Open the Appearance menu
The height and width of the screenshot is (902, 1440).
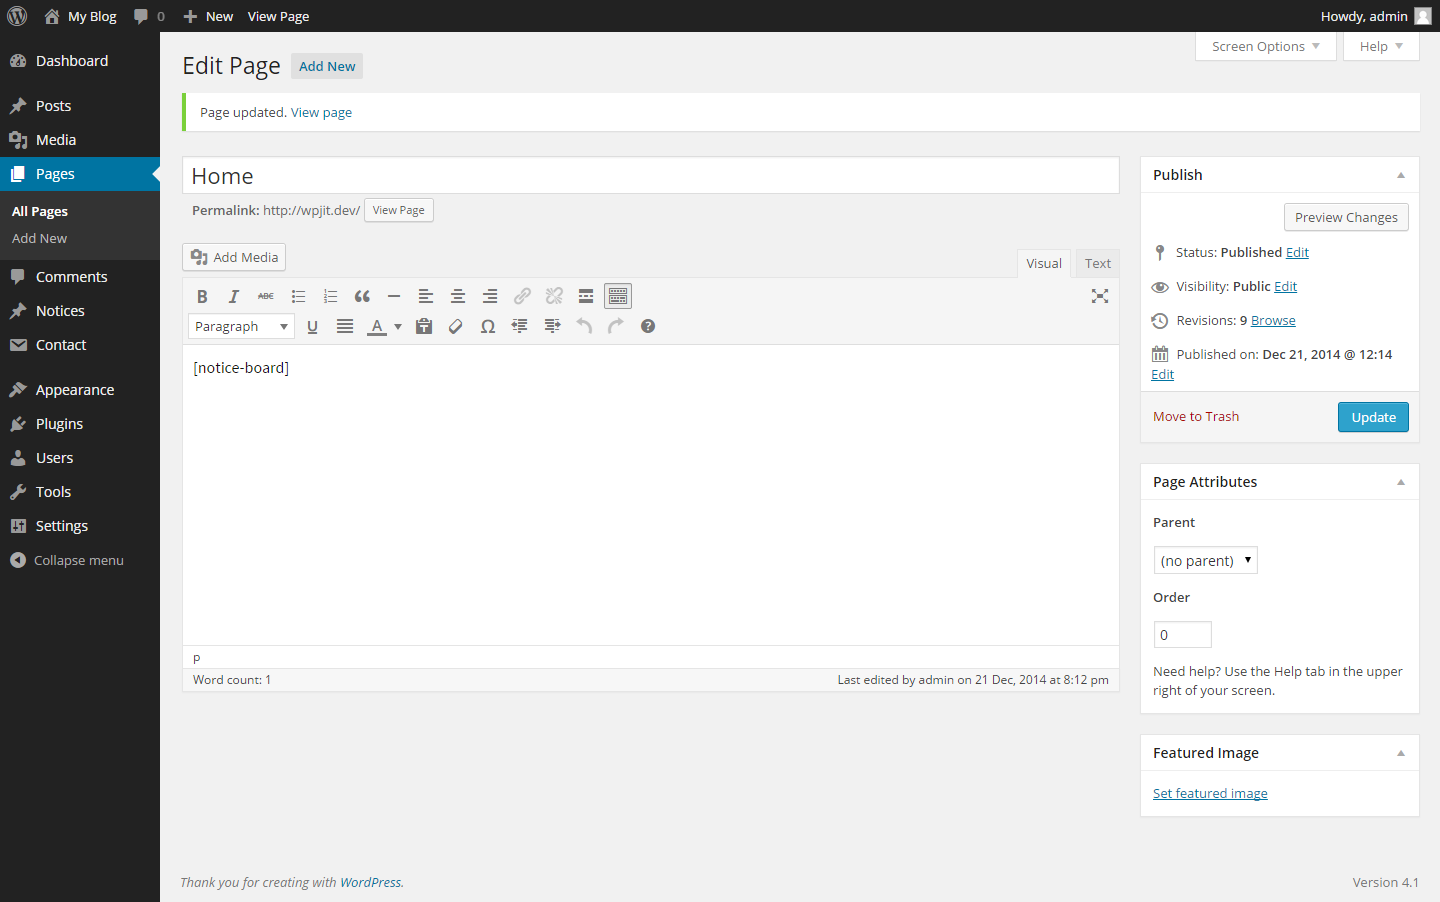(x=80, y=390)
